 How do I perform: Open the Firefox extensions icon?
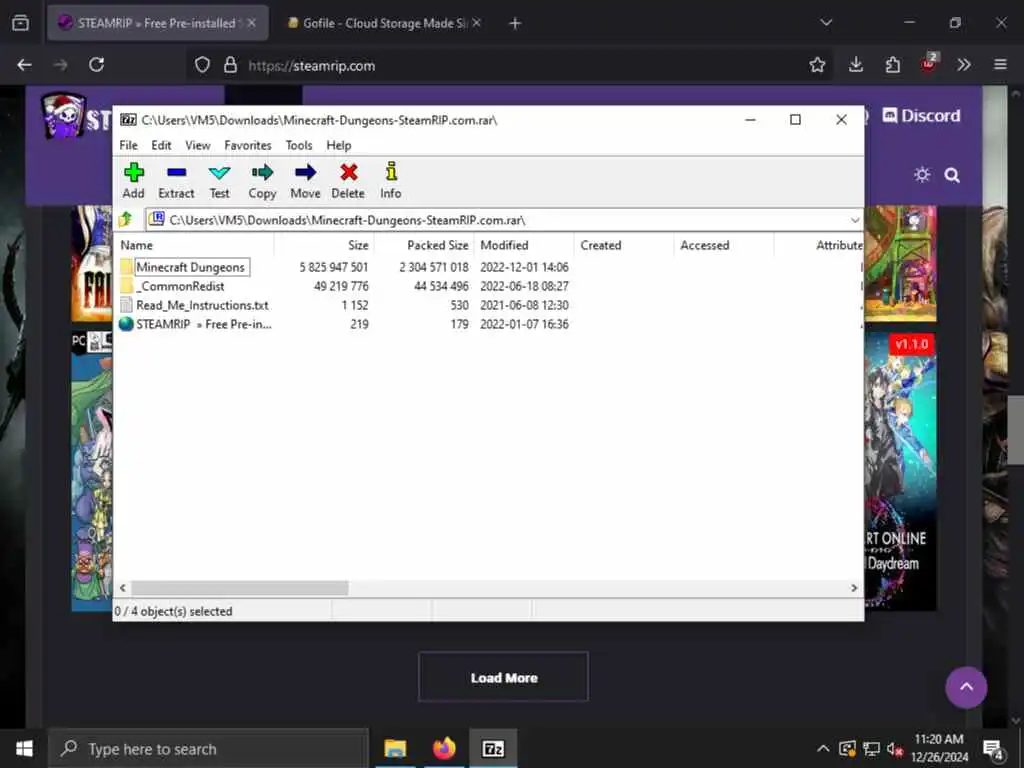click(x=892, y=65)
